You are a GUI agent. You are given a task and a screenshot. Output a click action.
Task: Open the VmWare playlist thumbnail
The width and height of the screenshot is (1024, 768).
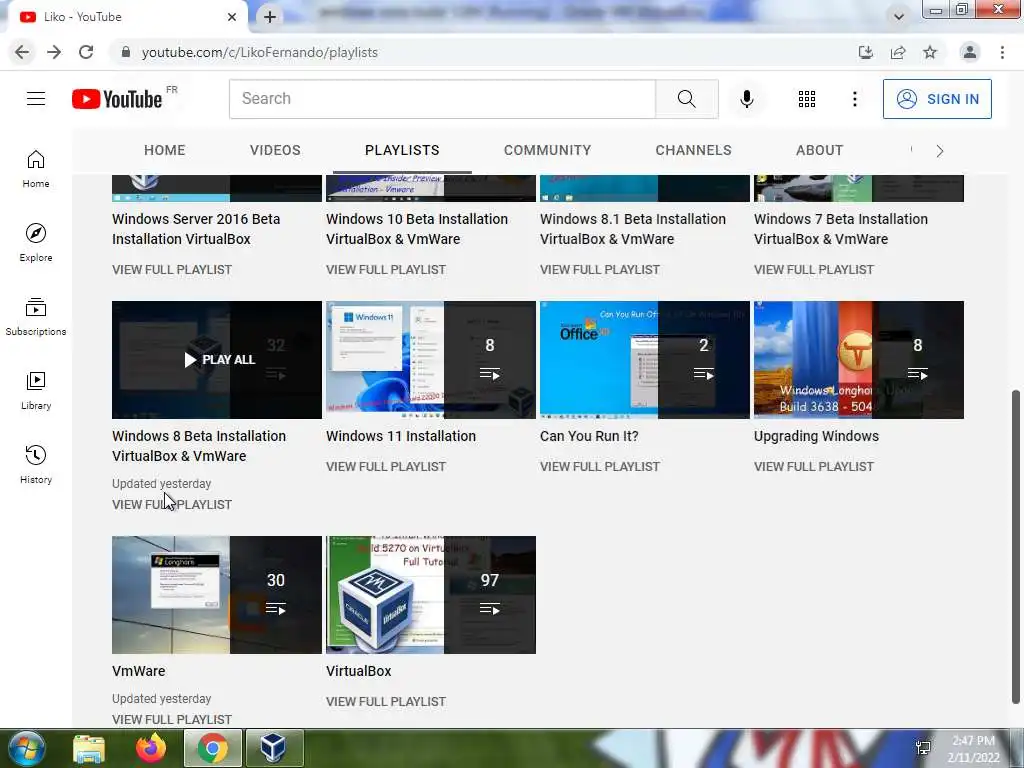(x=217, y=595)
